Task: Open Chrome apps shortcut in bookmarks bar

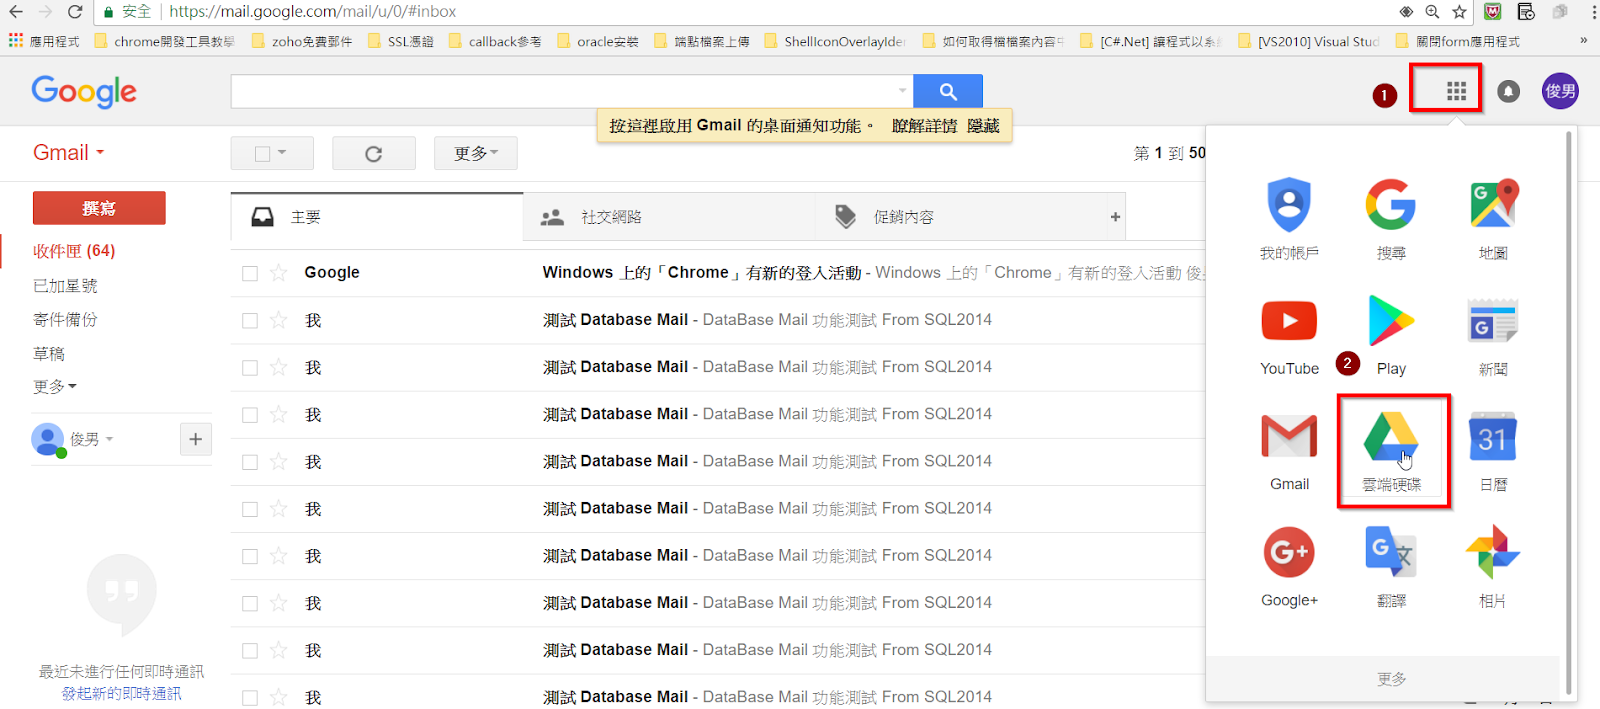Action: tap(44, 41)
